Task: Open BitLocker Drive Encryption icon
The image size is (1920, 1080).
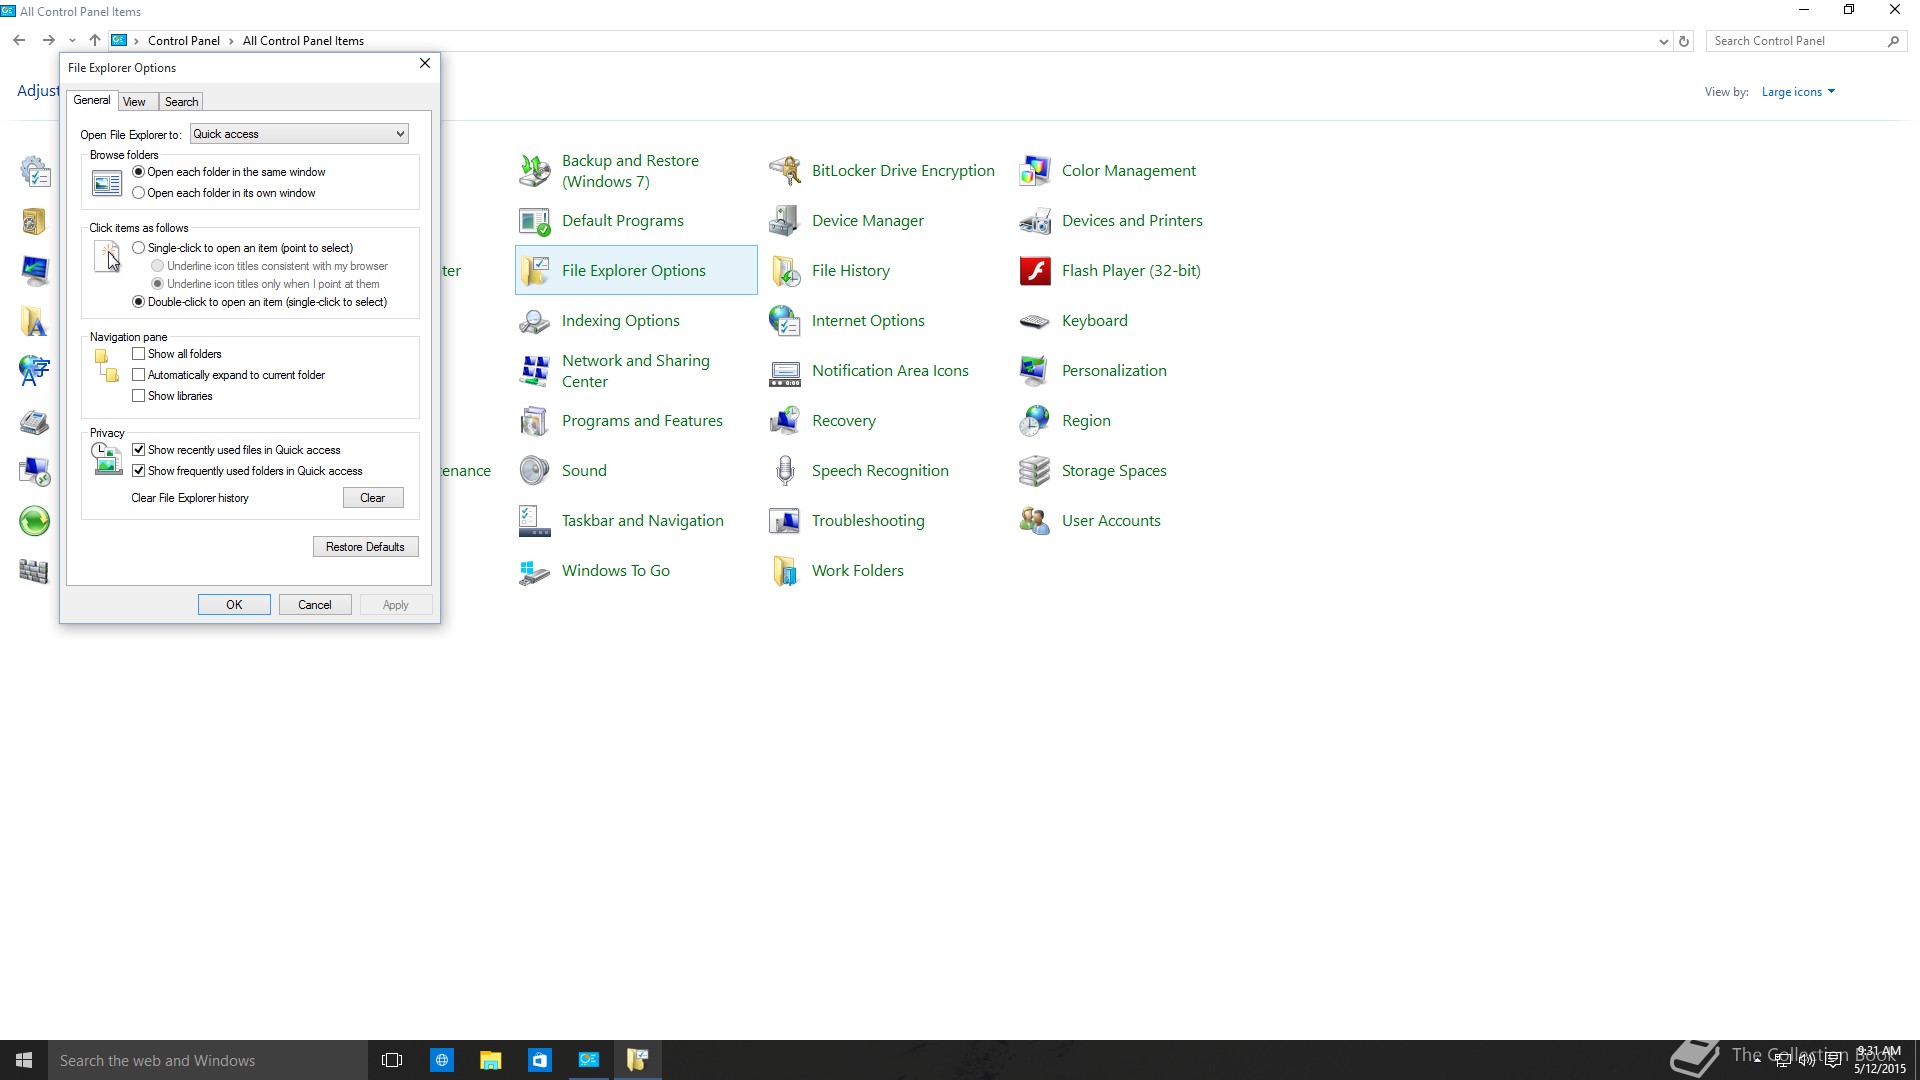Action: tap(785, 171)
